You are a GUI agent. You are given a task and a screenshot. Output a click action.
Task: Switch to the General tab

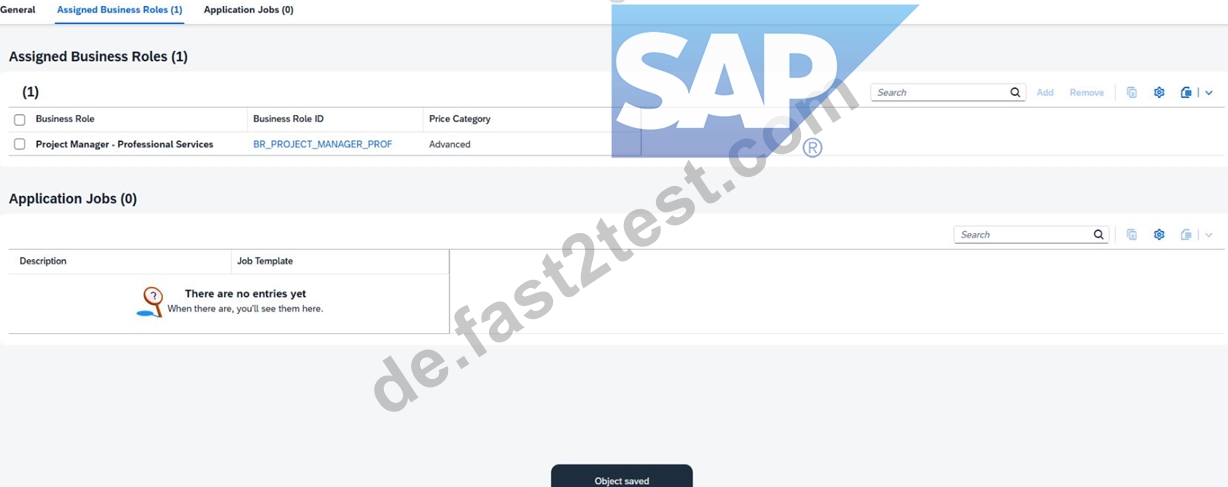point(18,9)
